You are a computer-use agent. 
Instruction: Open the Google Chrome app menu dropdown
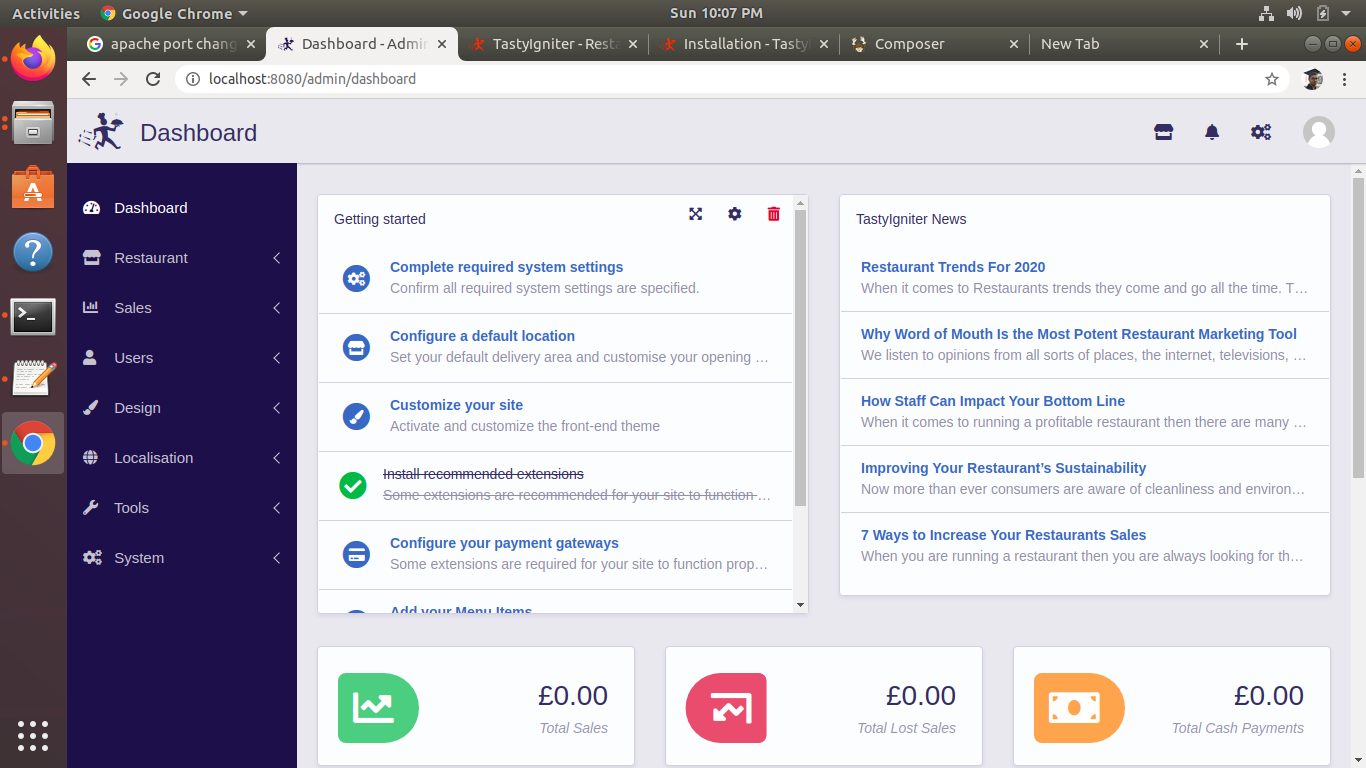point(174,13)
